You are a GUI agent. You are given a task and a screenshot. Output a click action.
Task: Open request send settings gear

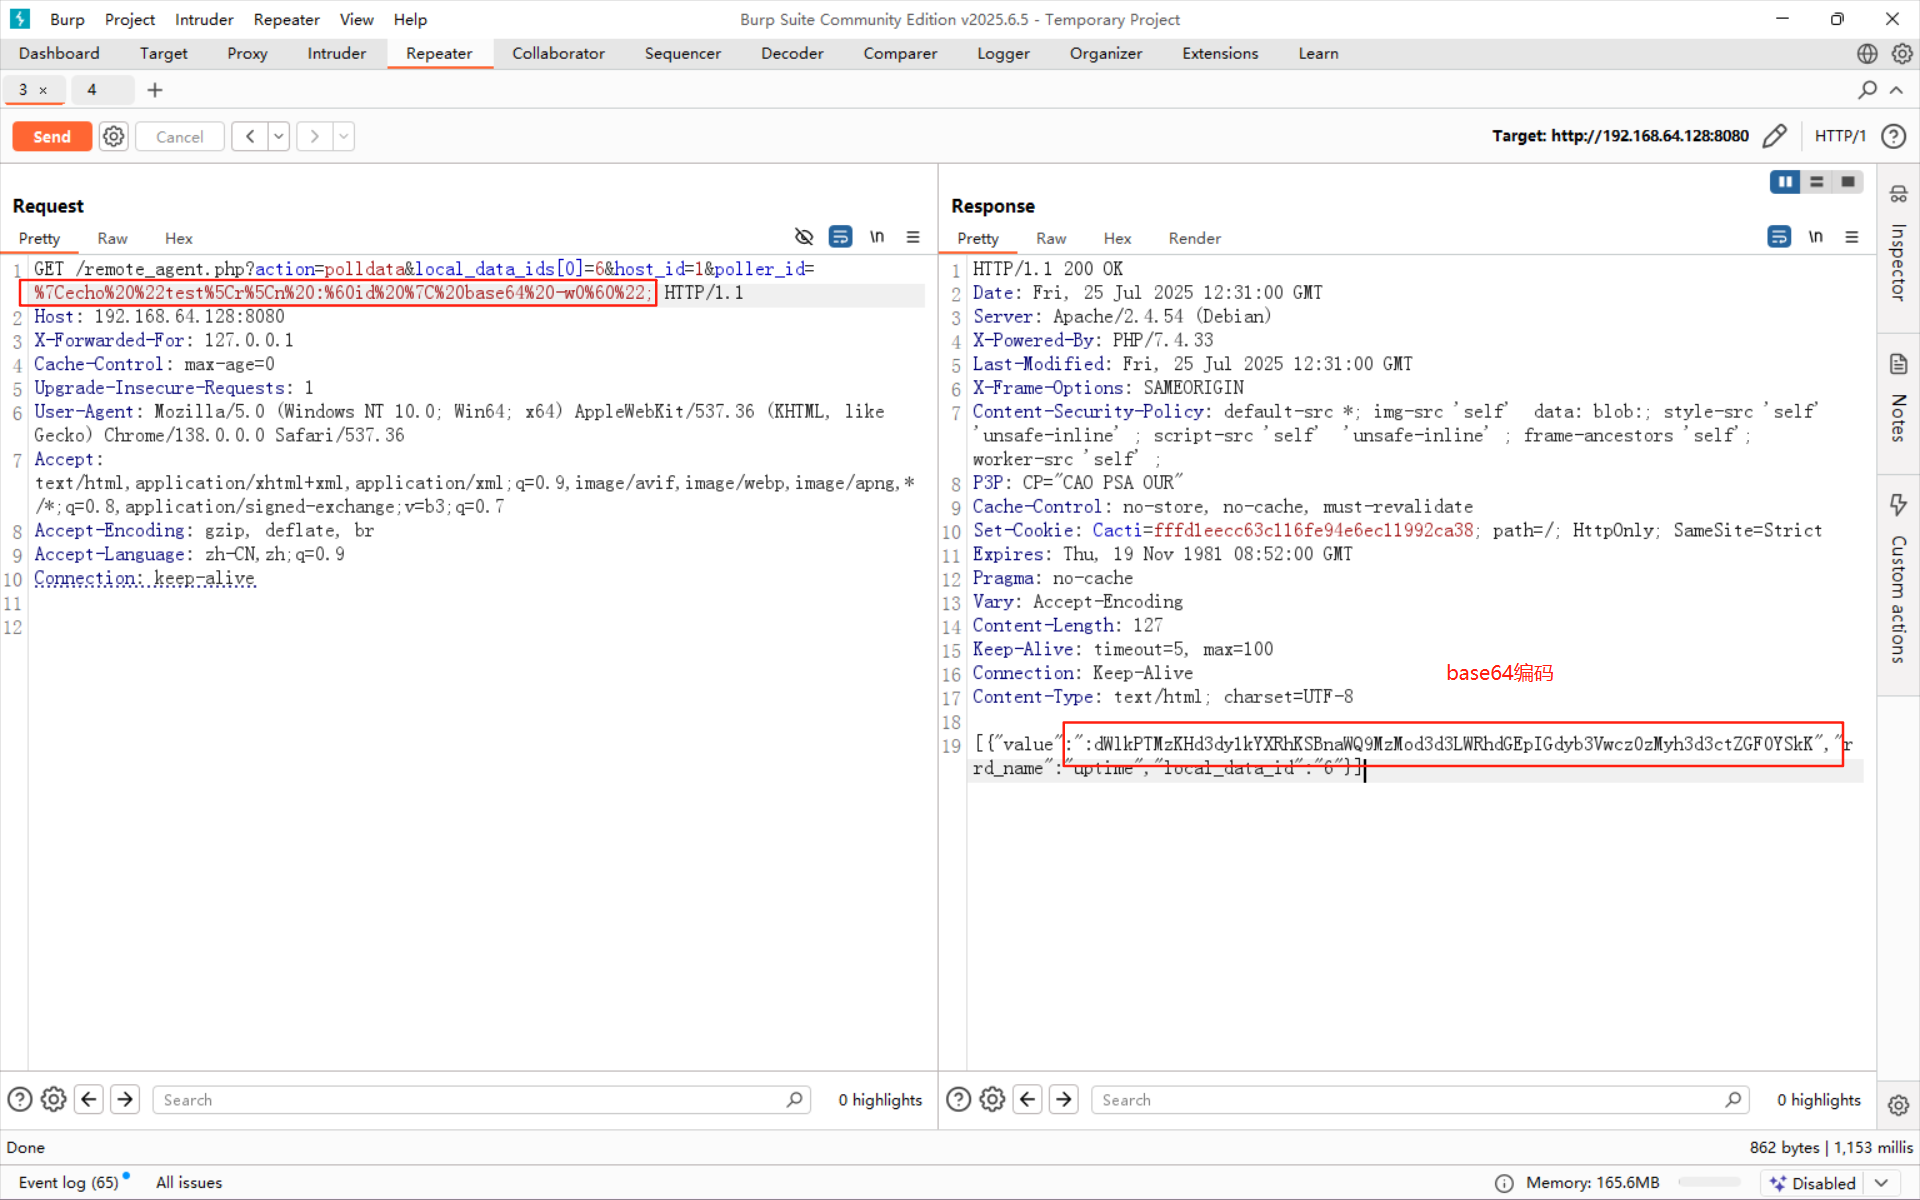pos(114,136)
